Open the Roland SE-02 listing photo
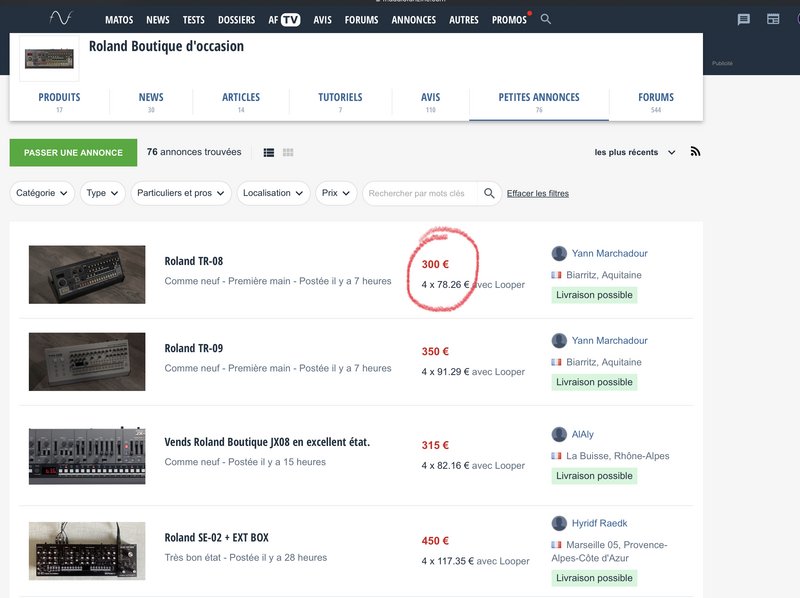The width and height of the screenshot is (800, 598). [87, 551]
